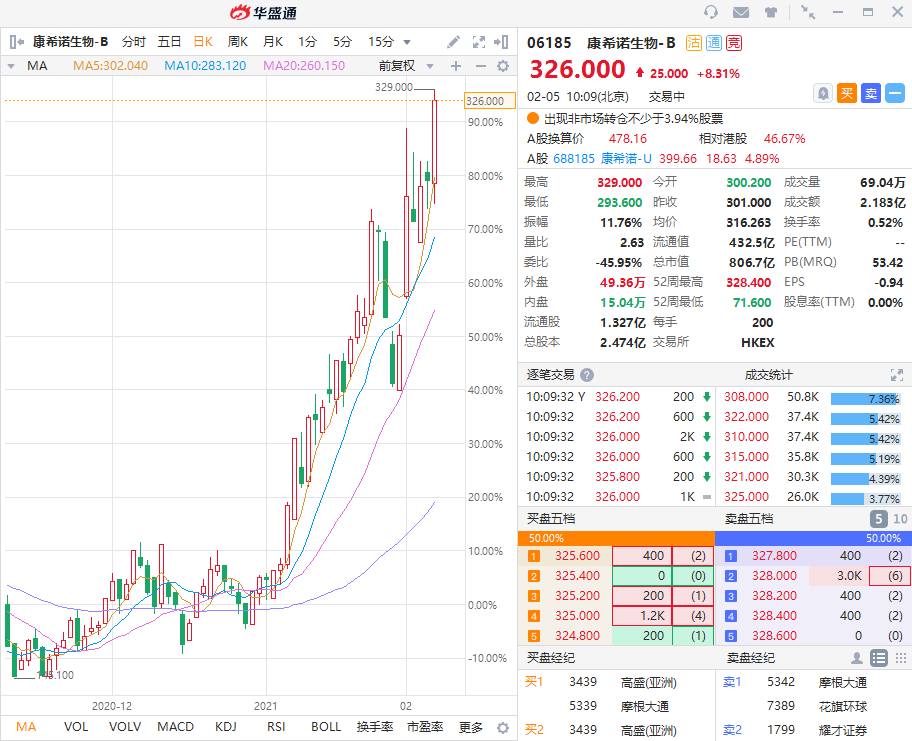Switch to 1分 one-minute chart

(307, 42)
